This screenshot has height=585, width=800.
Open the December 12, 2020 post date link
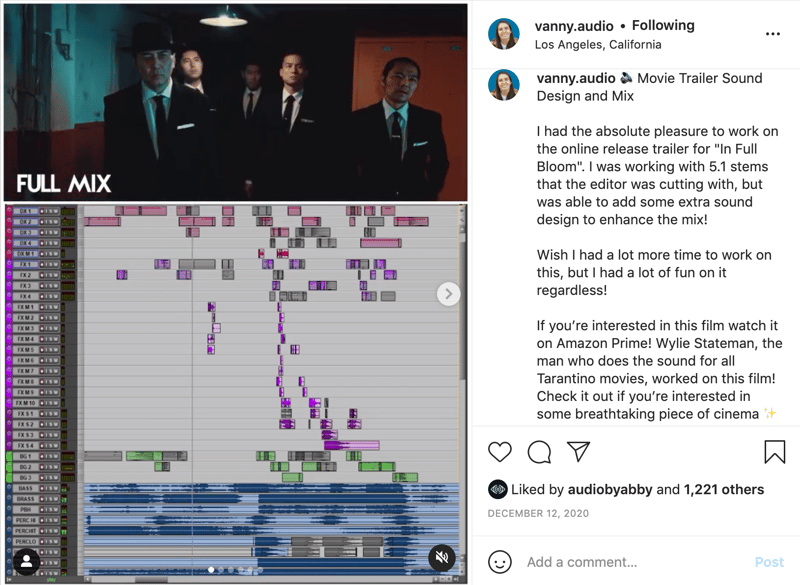click(x=538, y=513)
